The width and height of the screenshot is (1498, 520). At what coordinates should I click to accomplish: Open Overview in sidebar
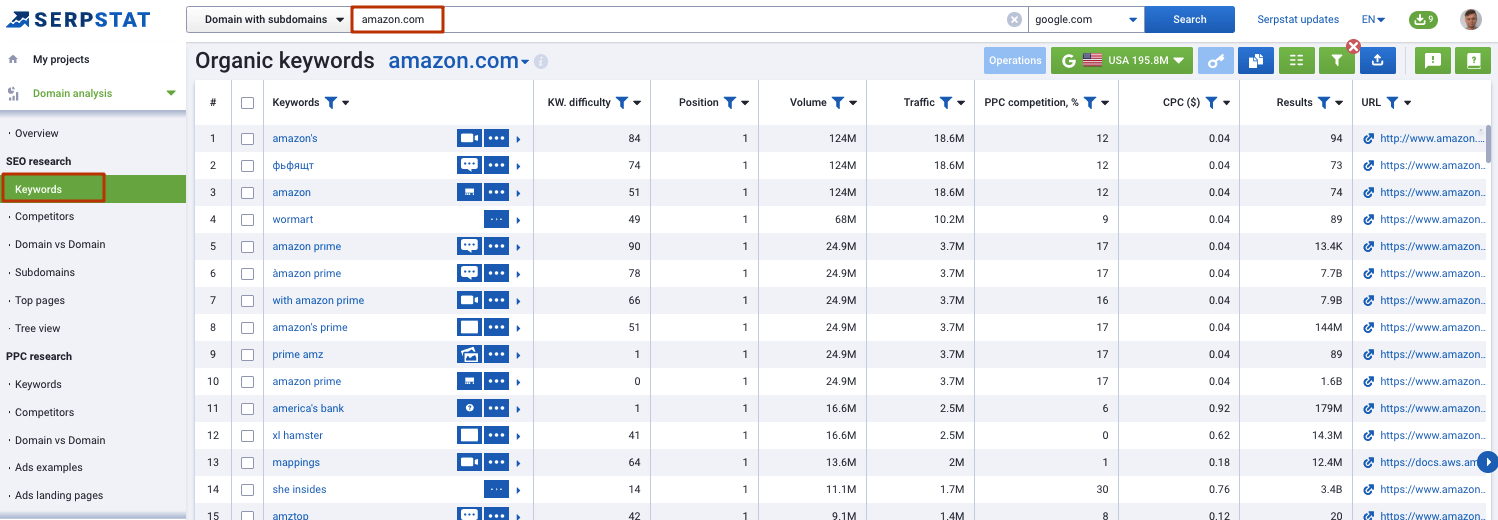(x=37, y=133)
